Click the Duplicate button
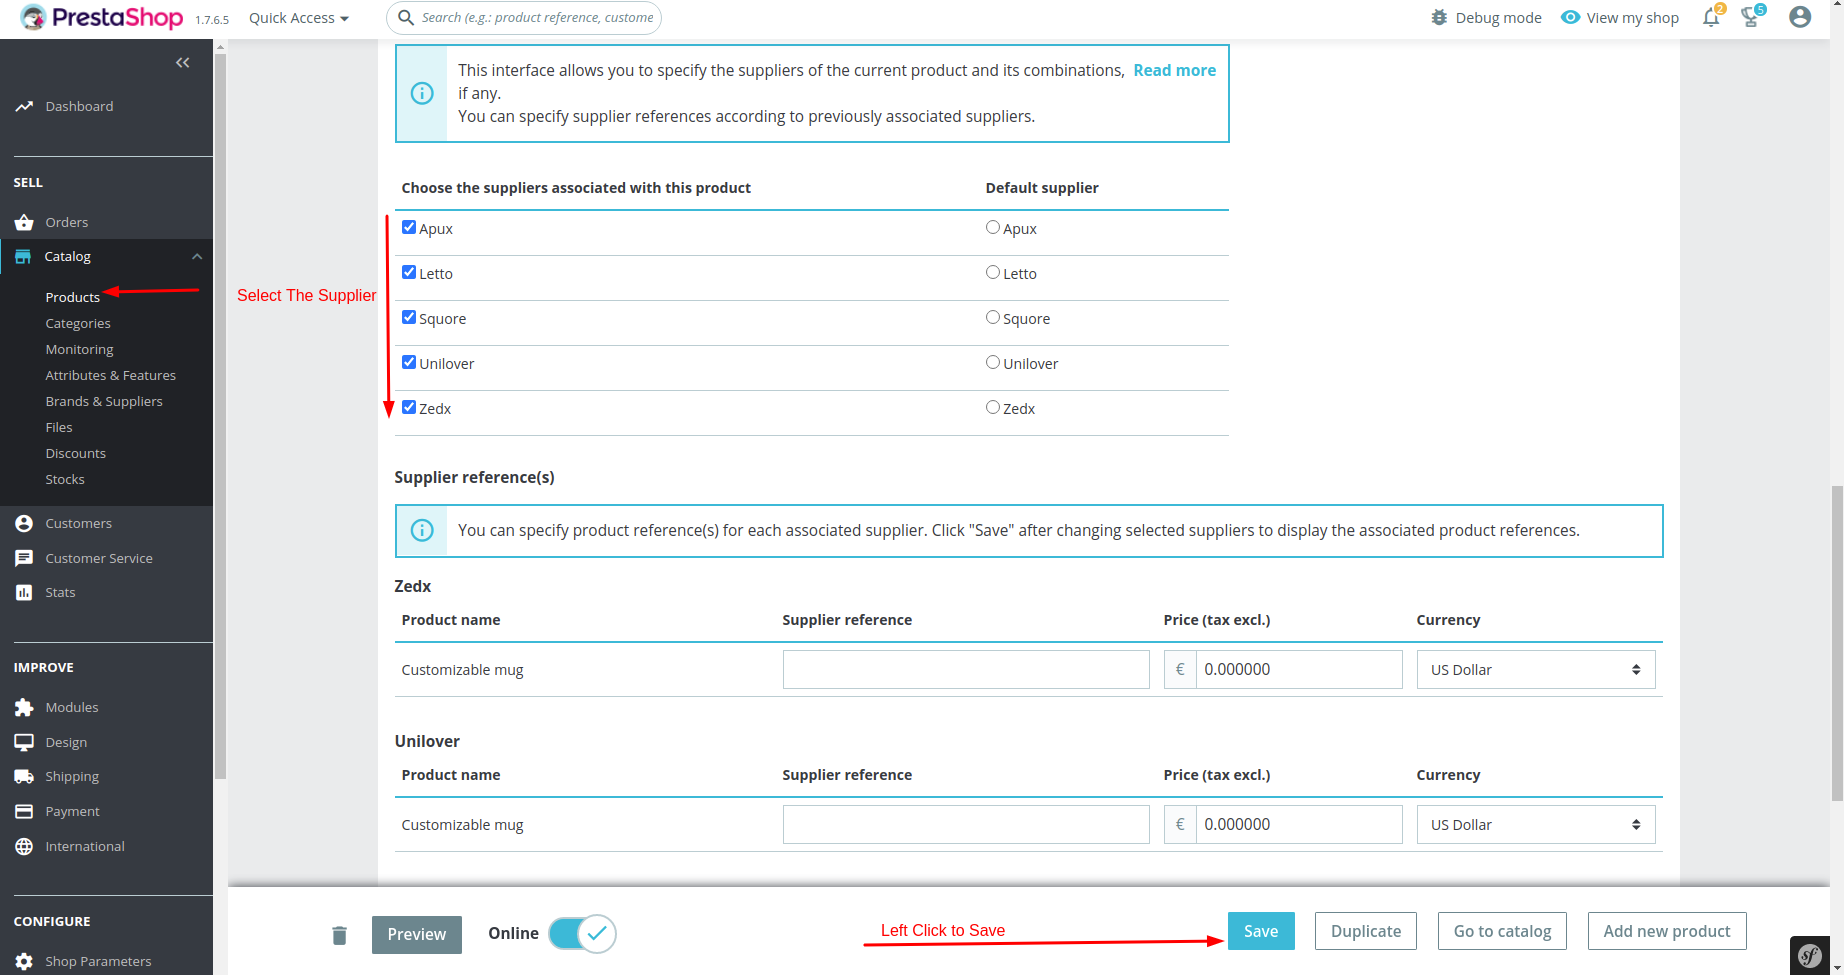The height and width of the screenshot is (975, 1844). pyautogui.click(x=1366, y=931)
